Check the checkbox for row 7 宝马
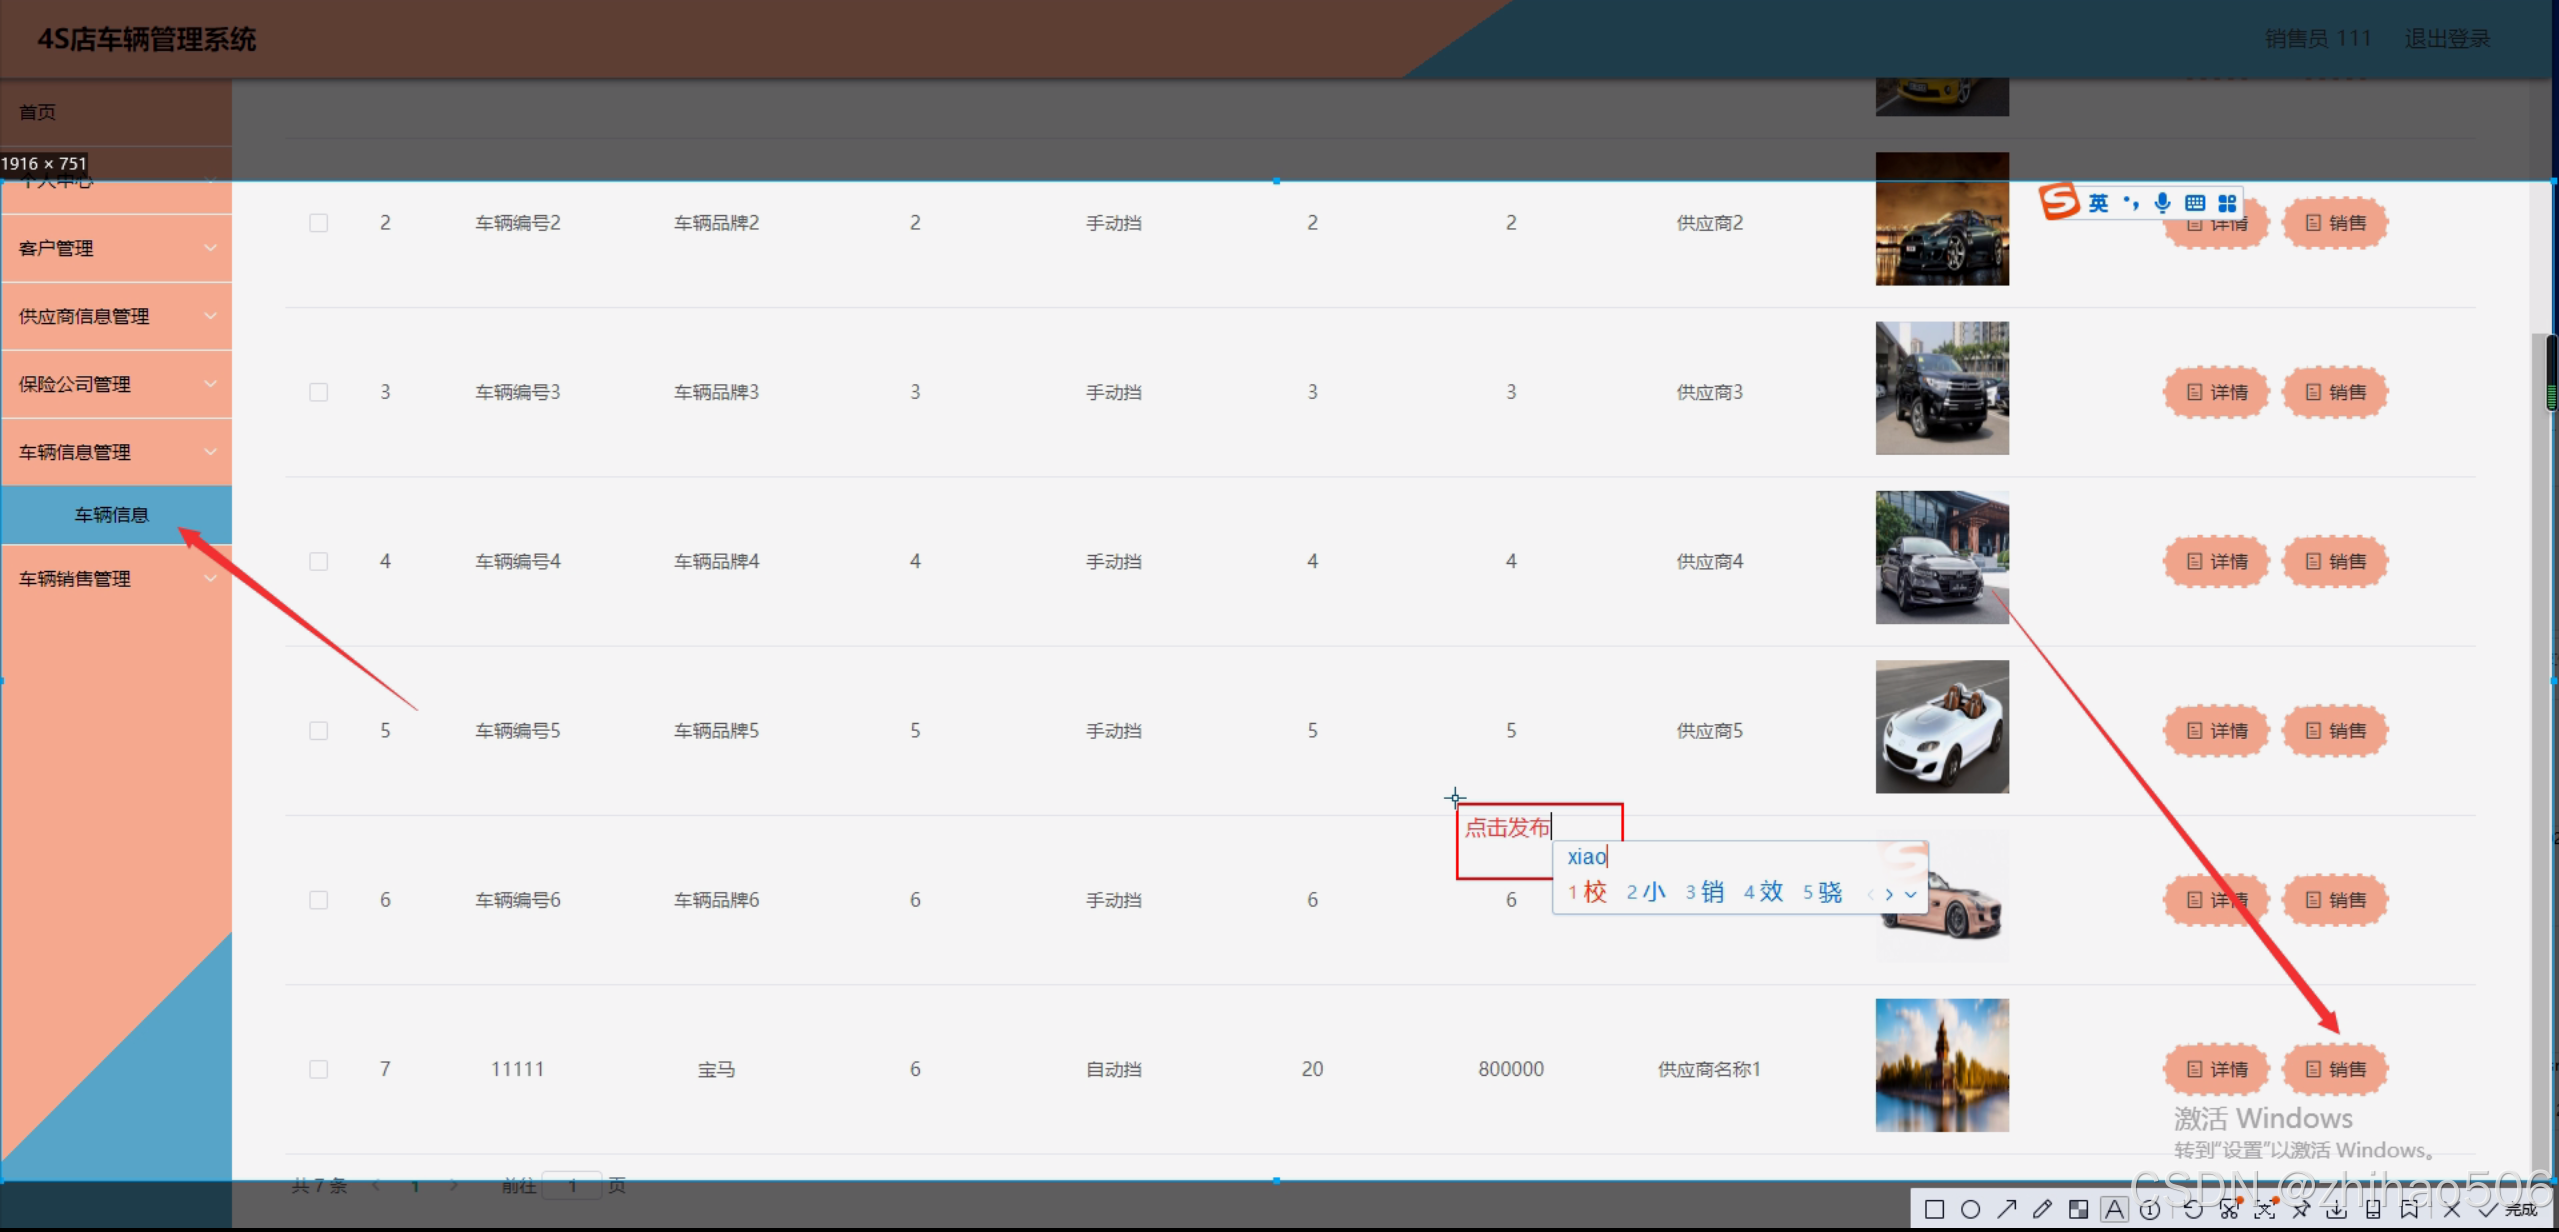Image resolution: width=2559 pixels, height=1232 pixels. click(x=318, y=1069)
